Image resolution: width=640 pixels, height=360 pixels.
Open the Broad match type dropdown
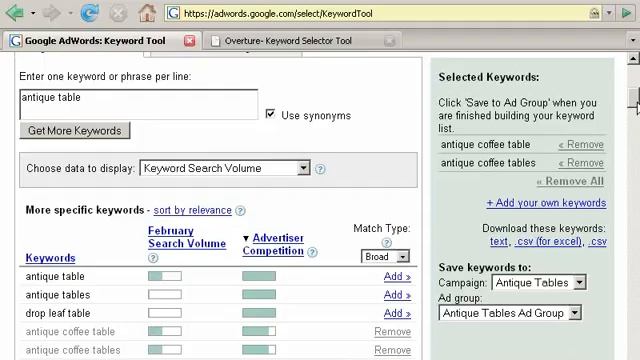(x=385, y=256)
